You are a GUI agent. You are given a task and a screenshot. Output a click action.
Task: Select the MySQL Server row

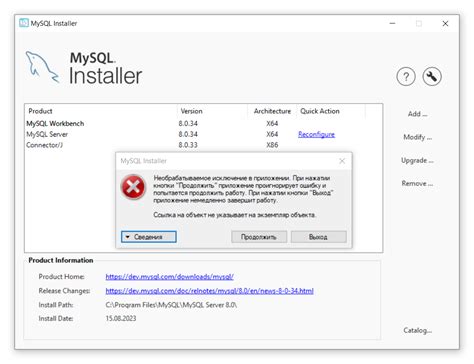pyautogui.click(x=203, y=134)
